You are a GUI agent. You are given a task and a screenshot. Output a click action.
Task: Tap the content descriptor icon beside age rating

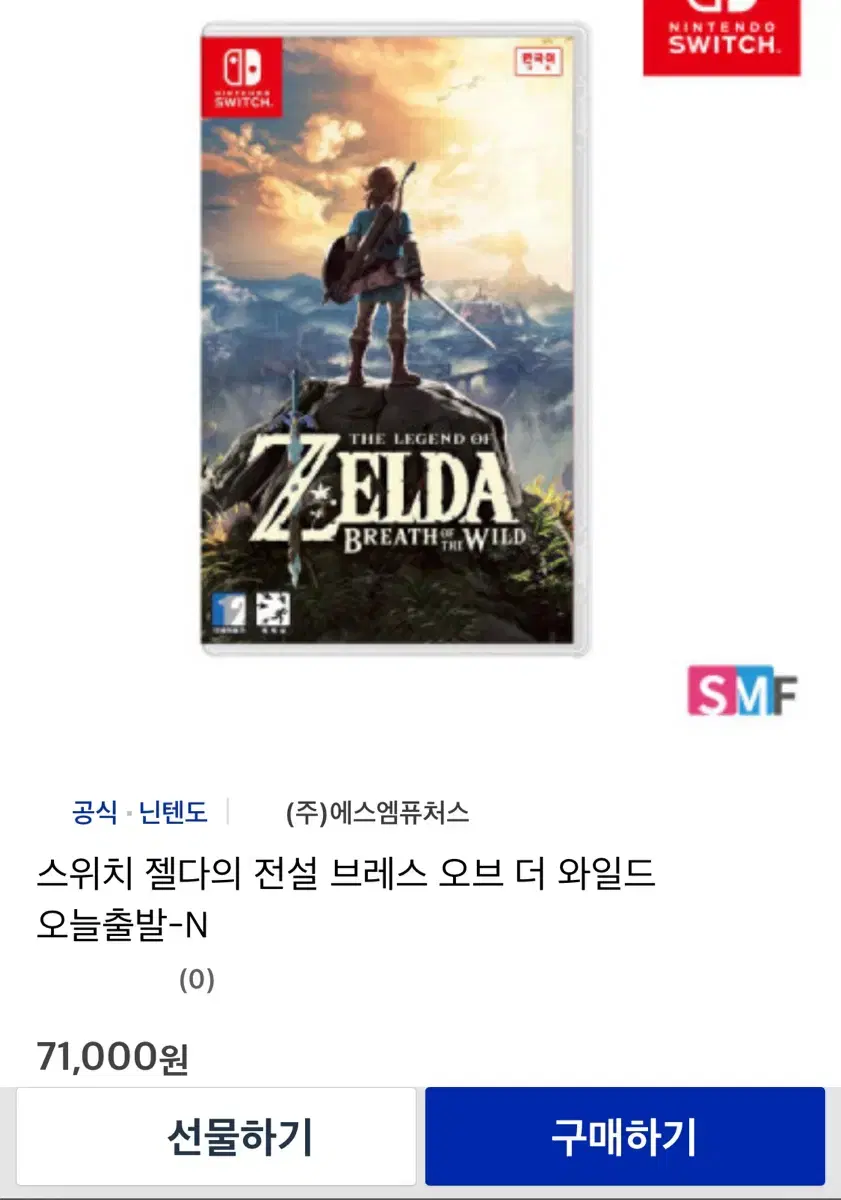pos(271,612)
